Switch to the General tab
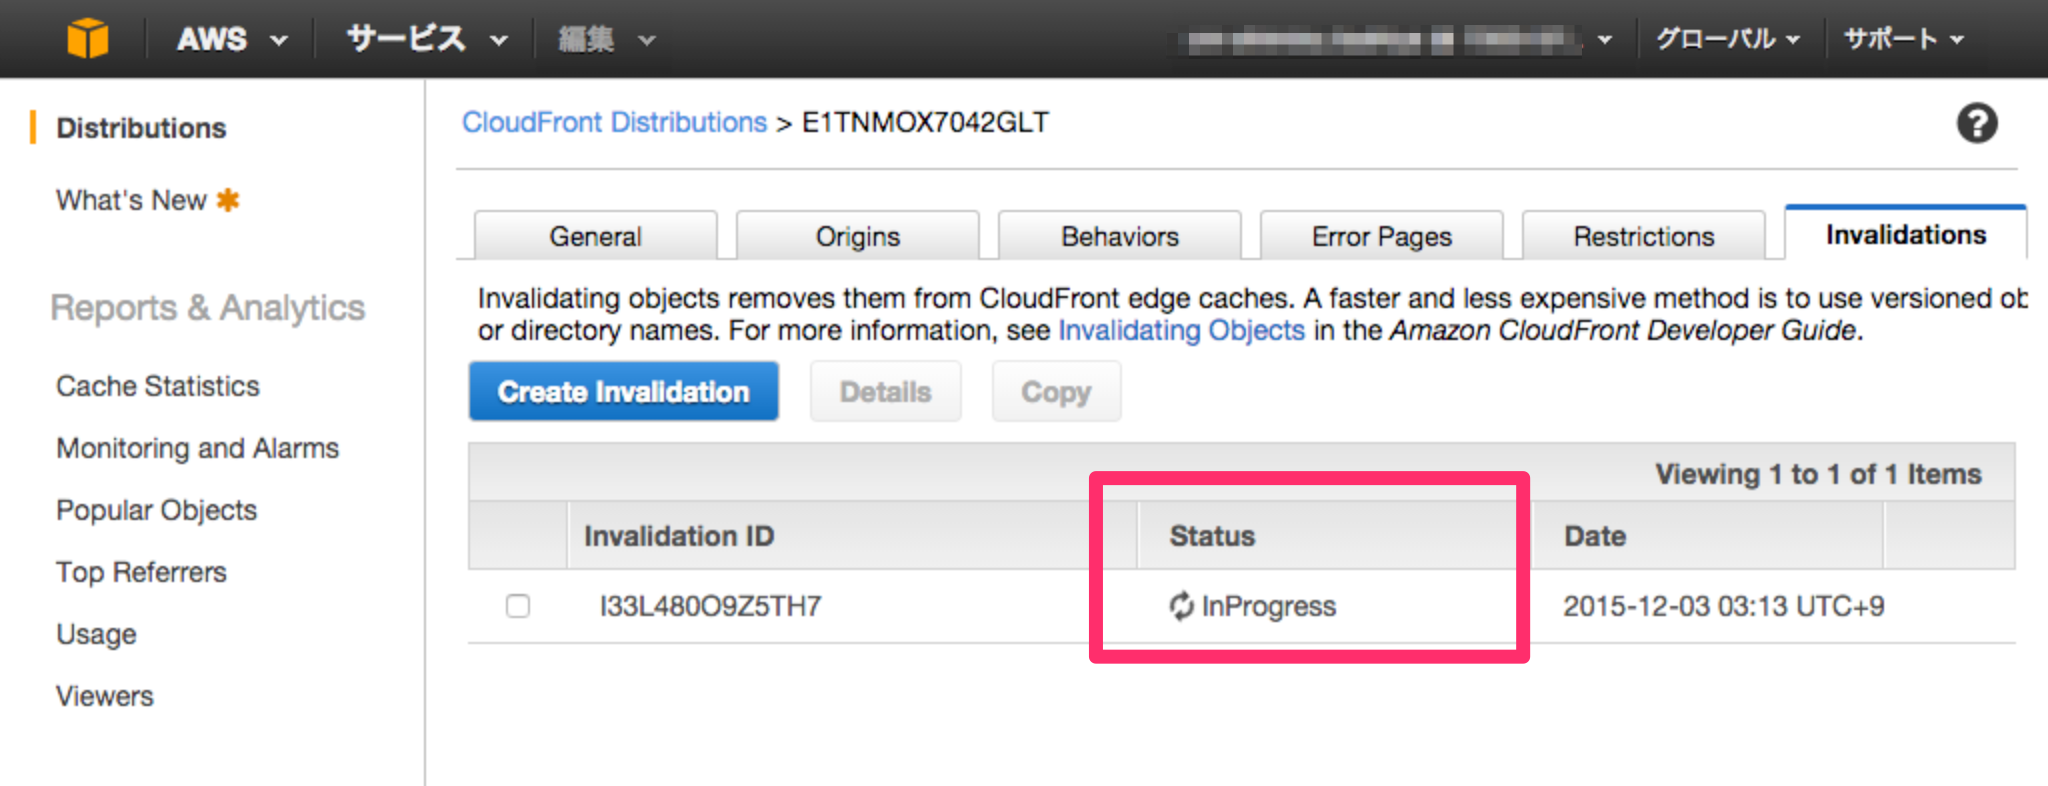The image size is (2048, 786). (596, 237)
